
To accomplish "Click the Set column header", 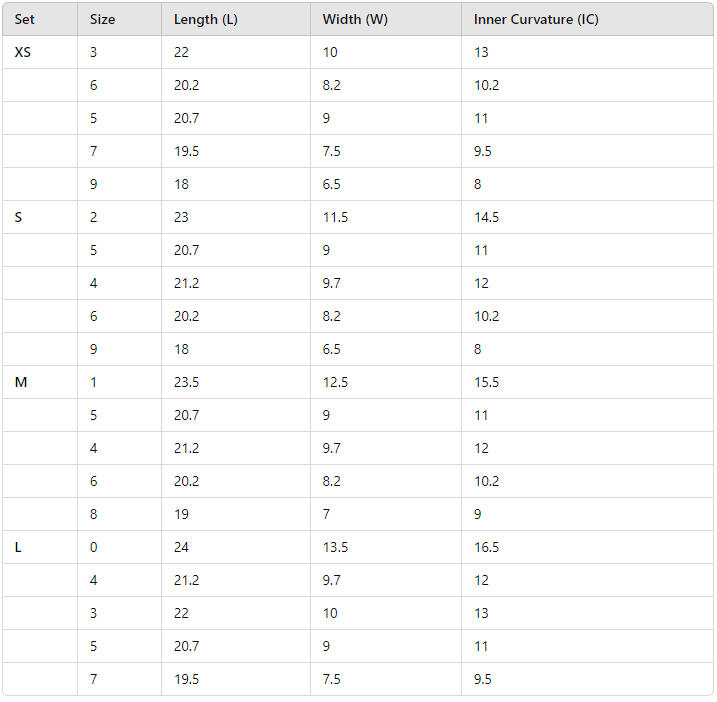I will [24, 19].
